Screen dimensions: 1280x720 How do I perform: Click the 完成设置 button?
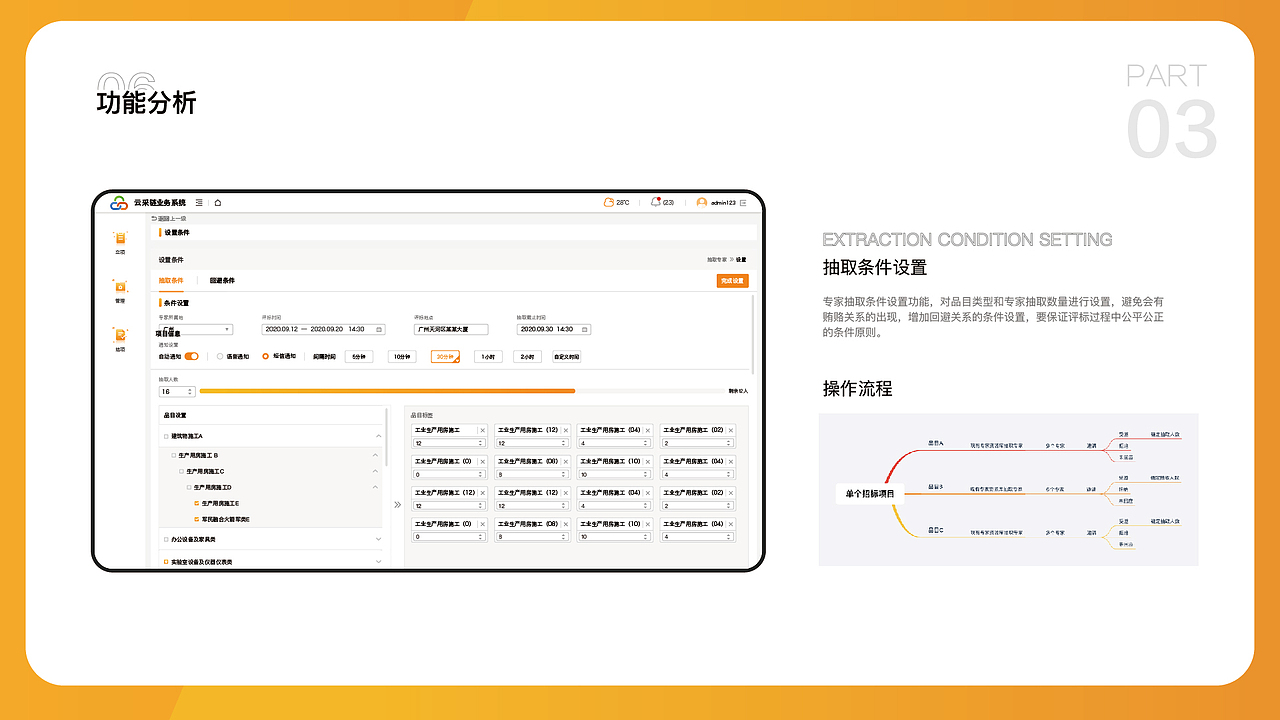(x=732, y=281)
